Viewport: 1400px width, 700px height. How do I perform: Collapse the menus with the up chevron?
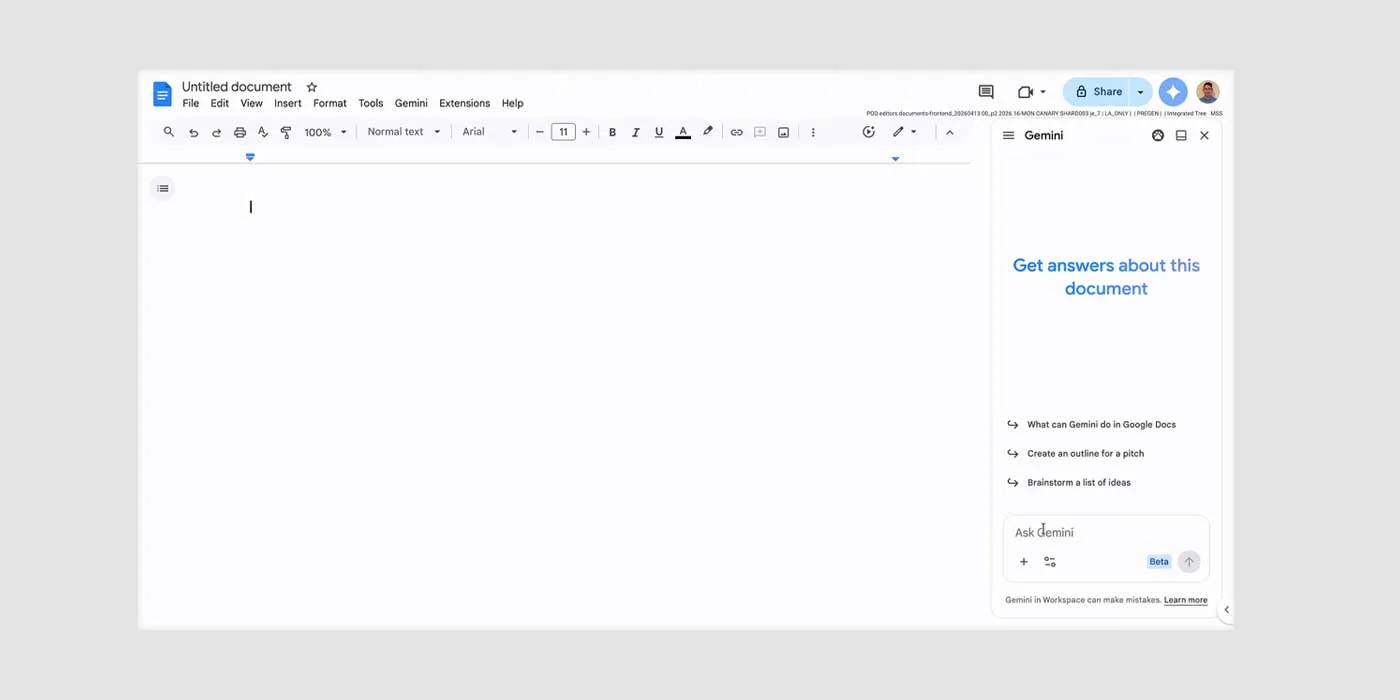pyautogui.click(x=950, y=132)
